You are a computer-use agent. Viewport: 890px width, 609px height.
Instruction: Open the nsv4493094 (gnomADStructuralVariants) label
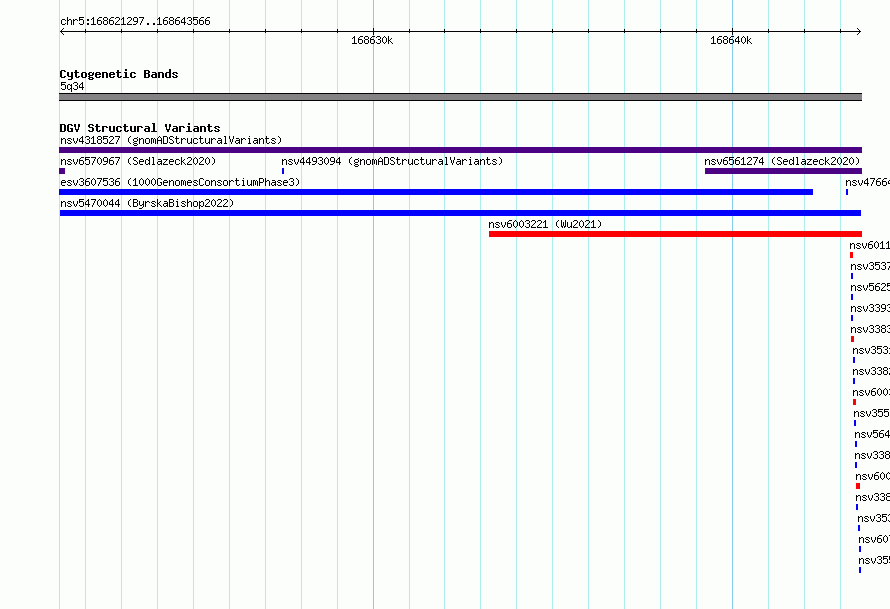pos(392,161)
